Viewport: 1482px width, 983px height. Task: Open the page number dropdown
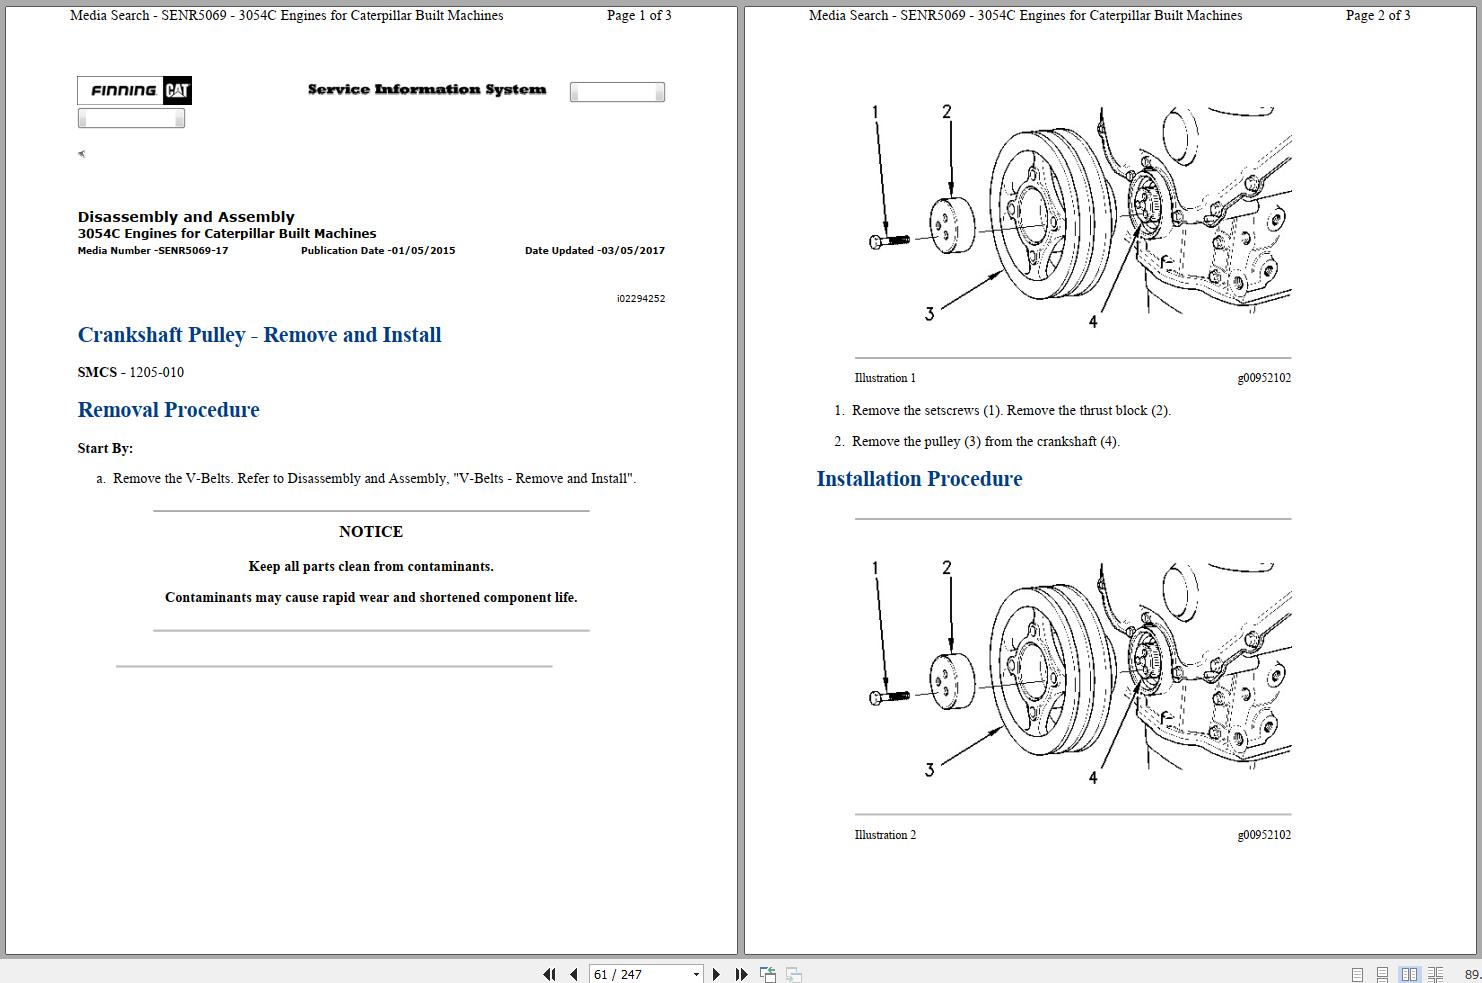[697, 974]
